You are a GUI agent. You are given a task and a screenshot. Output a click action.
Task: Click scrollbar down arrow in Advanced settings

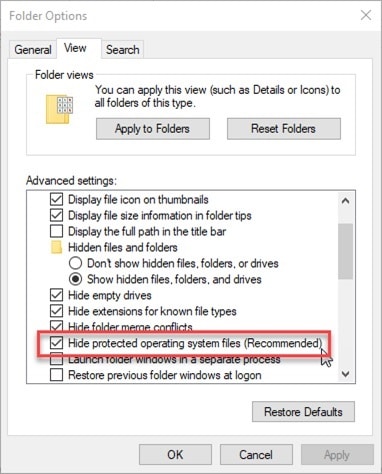coord(345,374)
